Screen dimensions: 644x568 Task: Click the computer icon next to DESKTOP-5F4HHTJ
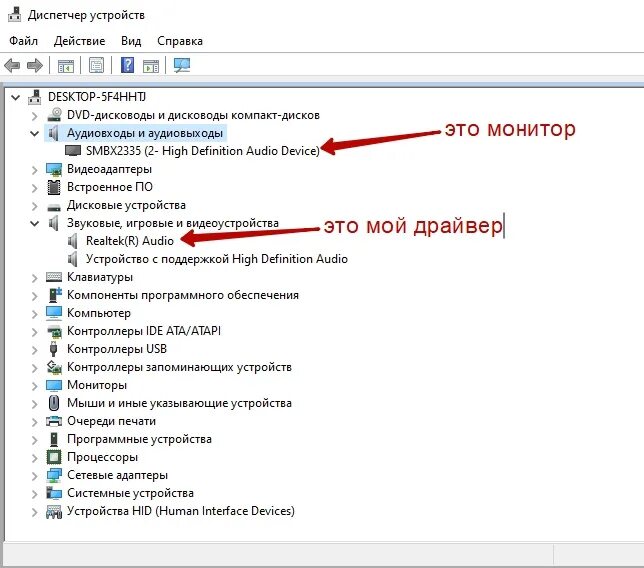tap(34, 97)
